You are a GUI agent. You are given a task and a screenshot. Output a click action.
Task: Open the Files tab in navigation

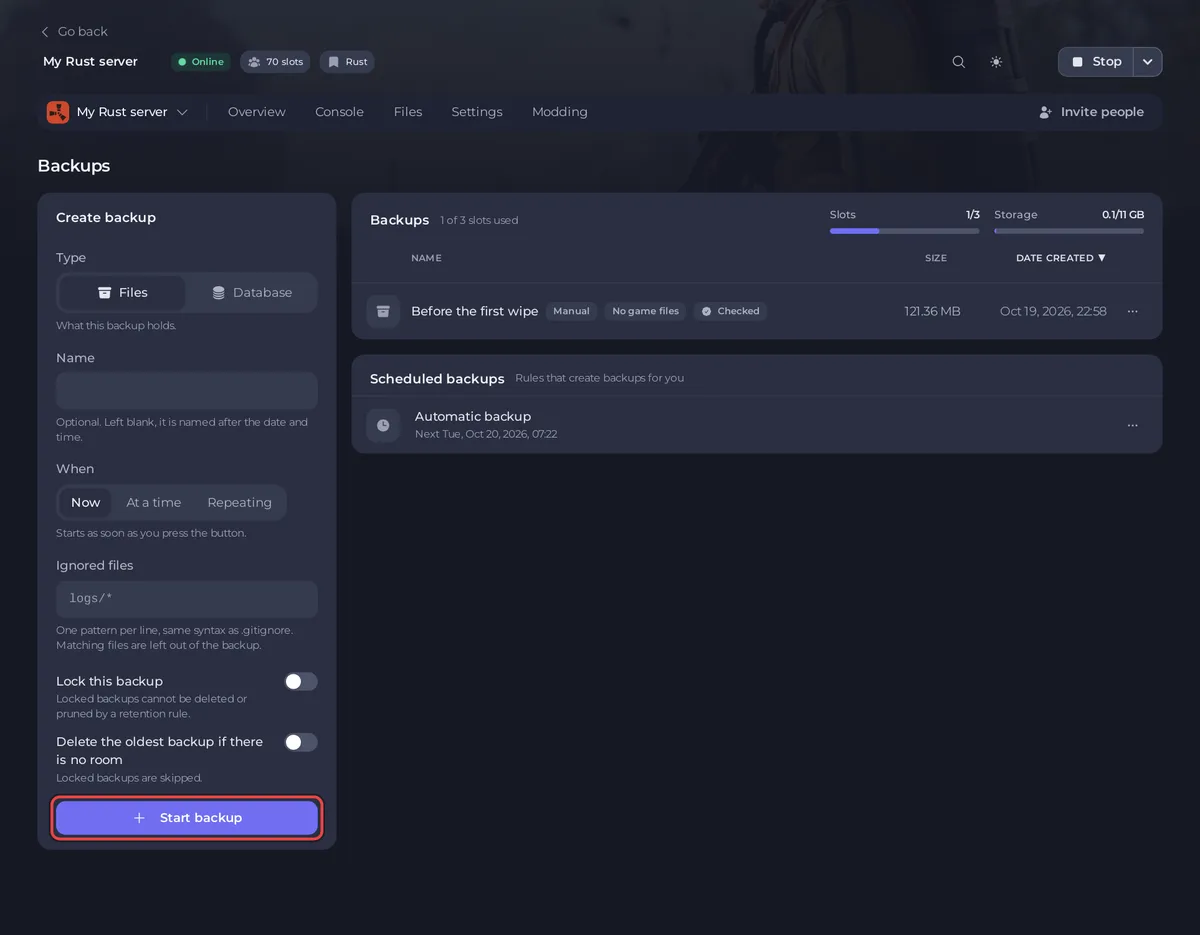point(408,112)
